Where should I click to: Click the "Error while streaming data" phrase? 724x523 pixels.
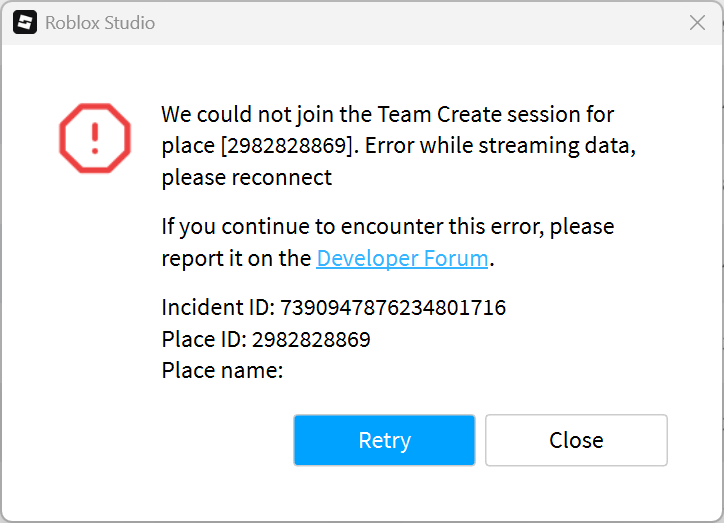click(x=500, y=146)
